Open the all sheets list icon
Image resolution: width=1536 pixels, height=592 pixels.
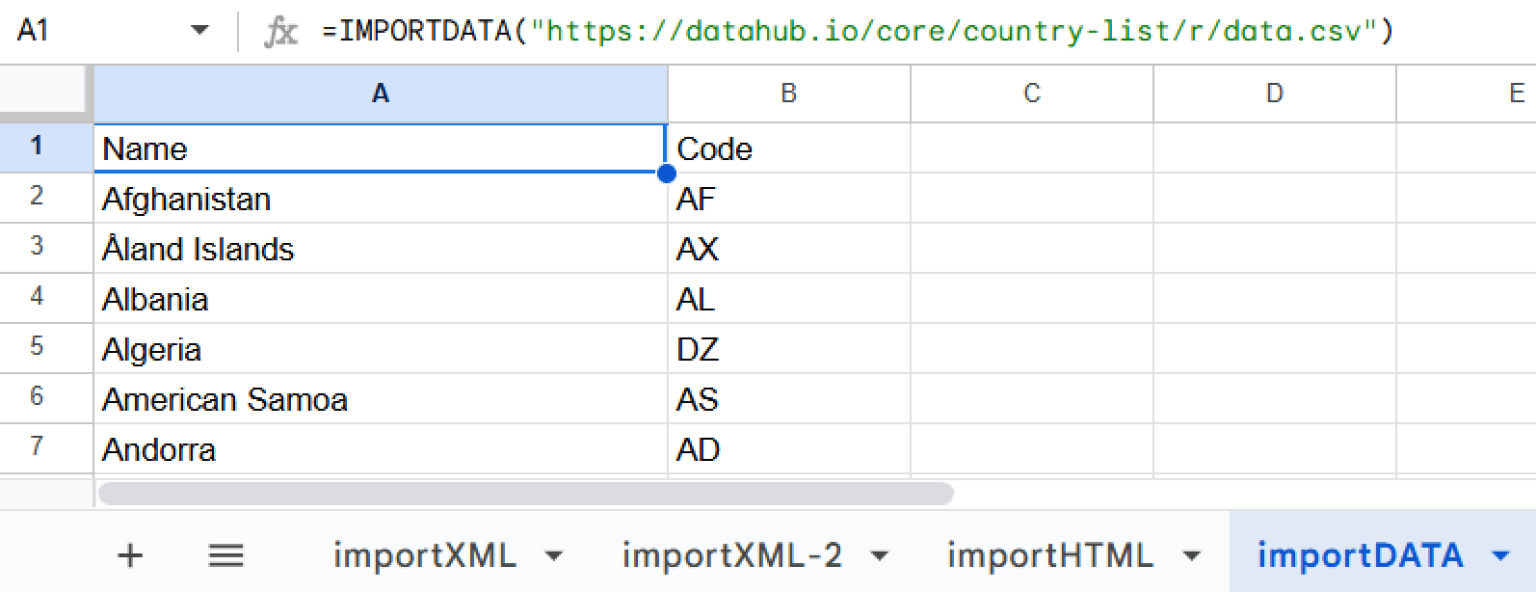pos(226,555)
